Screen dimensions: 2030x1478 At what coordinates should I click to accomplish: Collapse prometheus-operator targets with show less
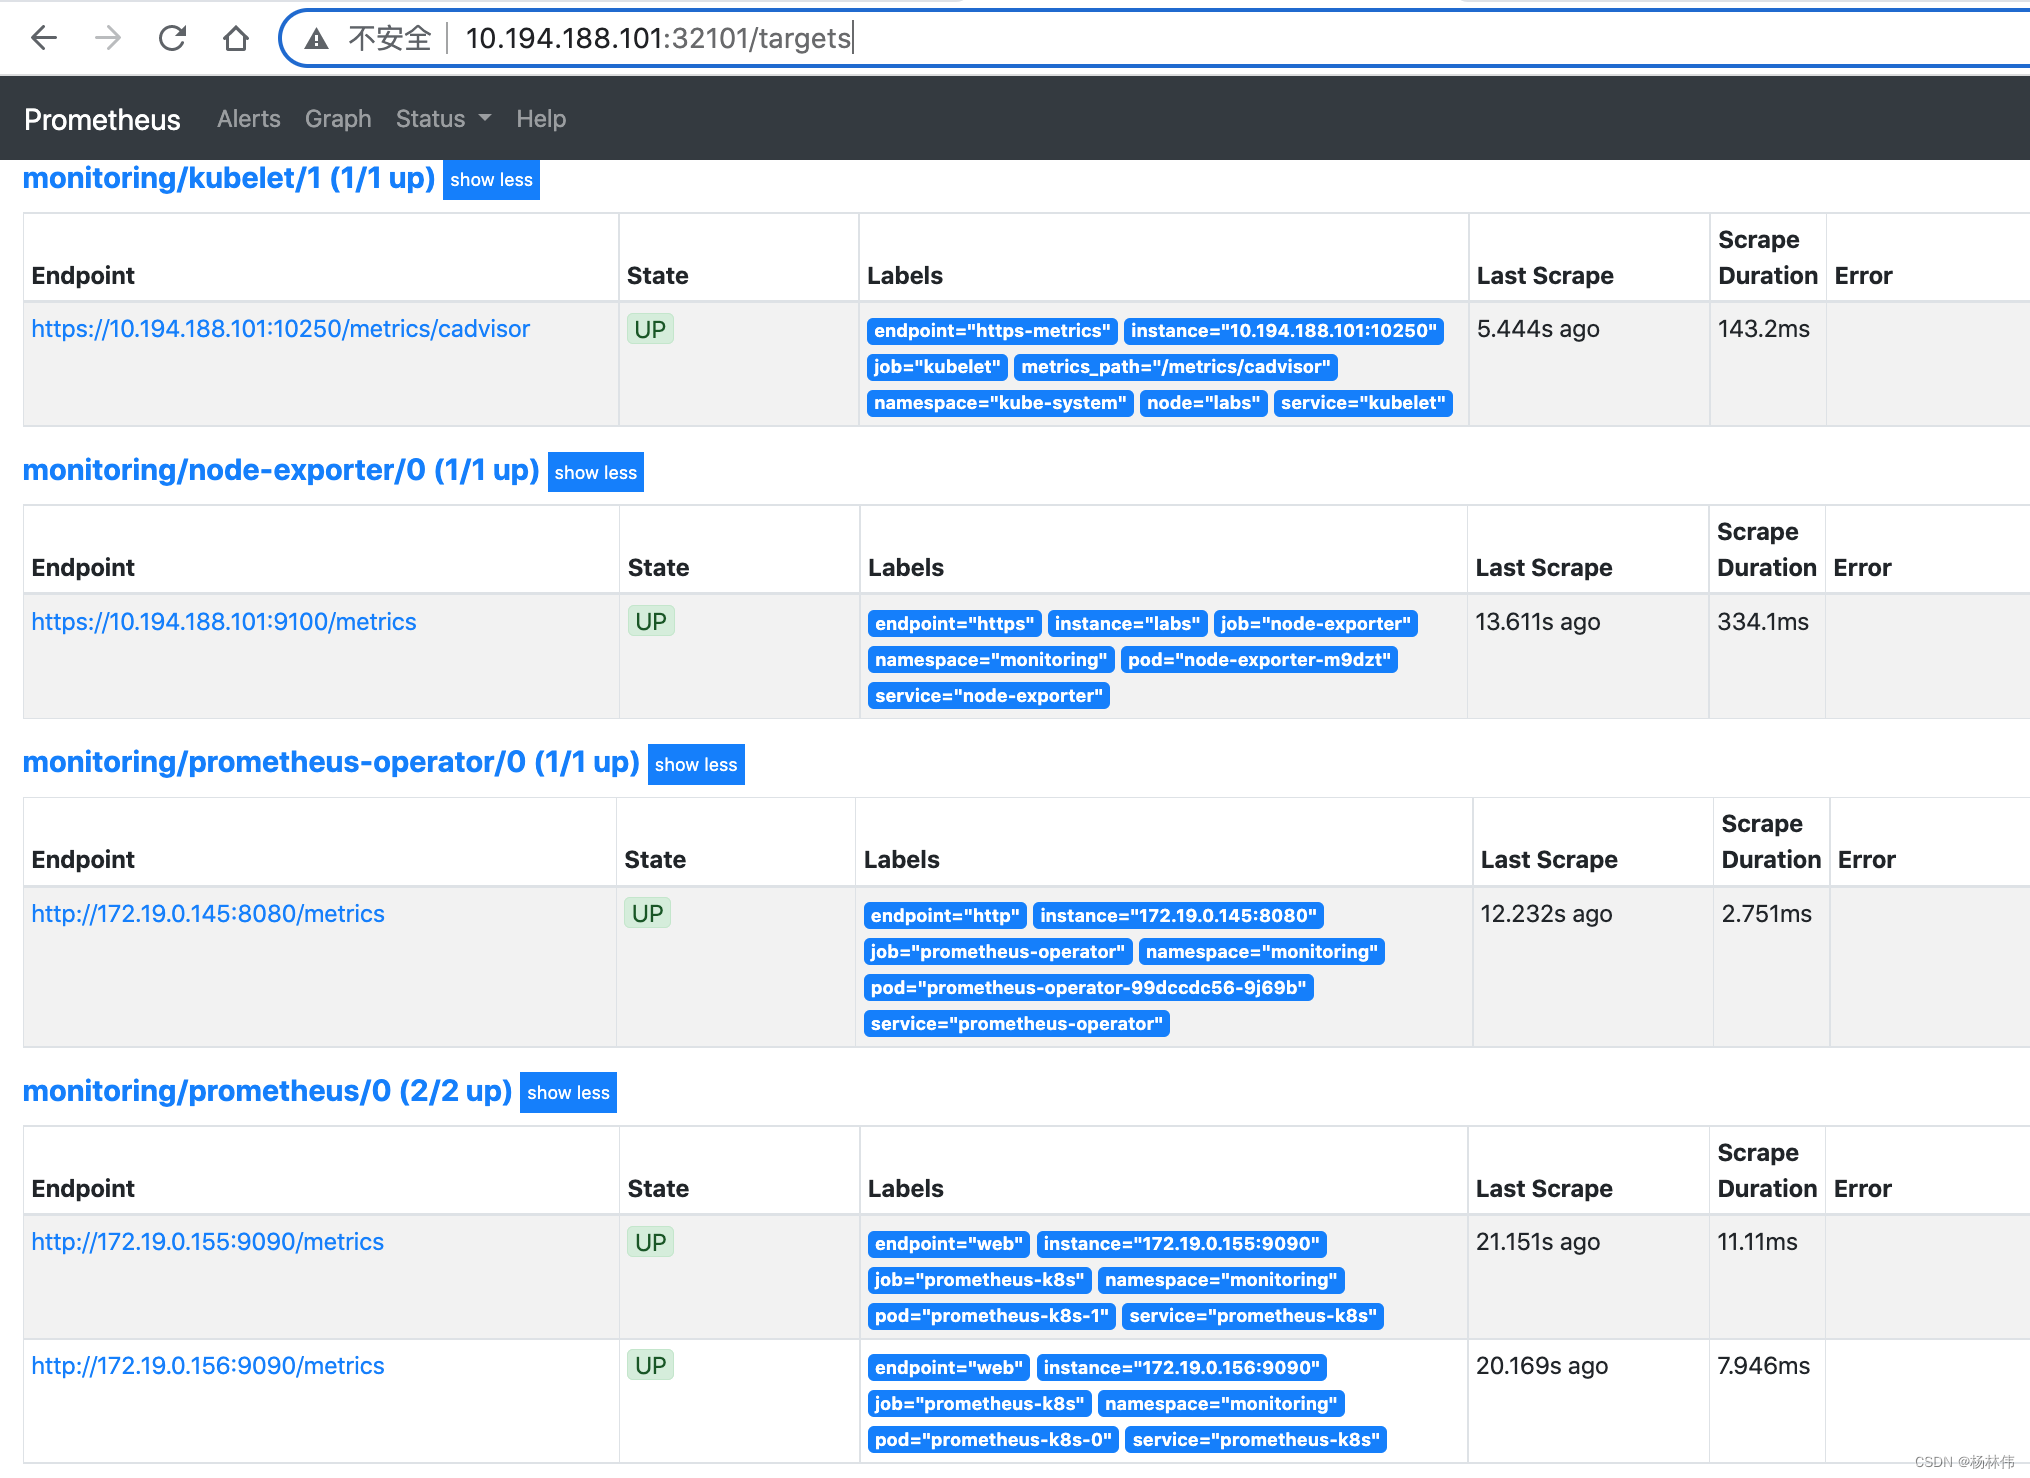click(x=695, y=765)
